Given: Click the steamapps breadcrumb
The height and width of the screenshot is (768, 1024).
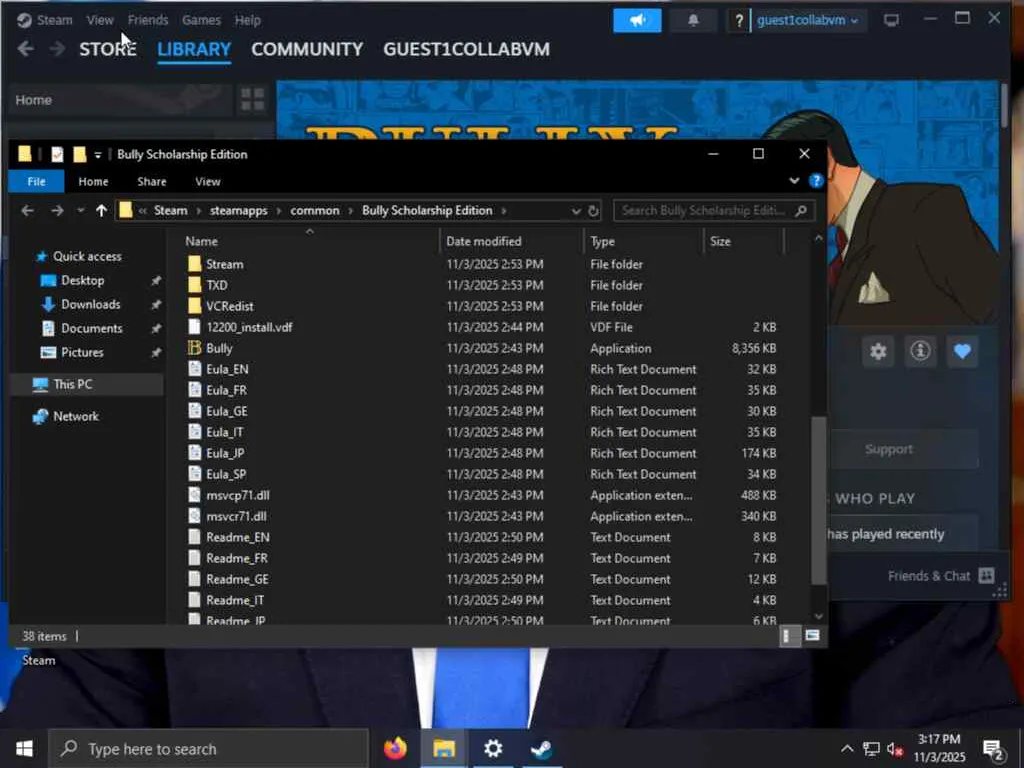Looking at the screenshot, I should point(238,211).
